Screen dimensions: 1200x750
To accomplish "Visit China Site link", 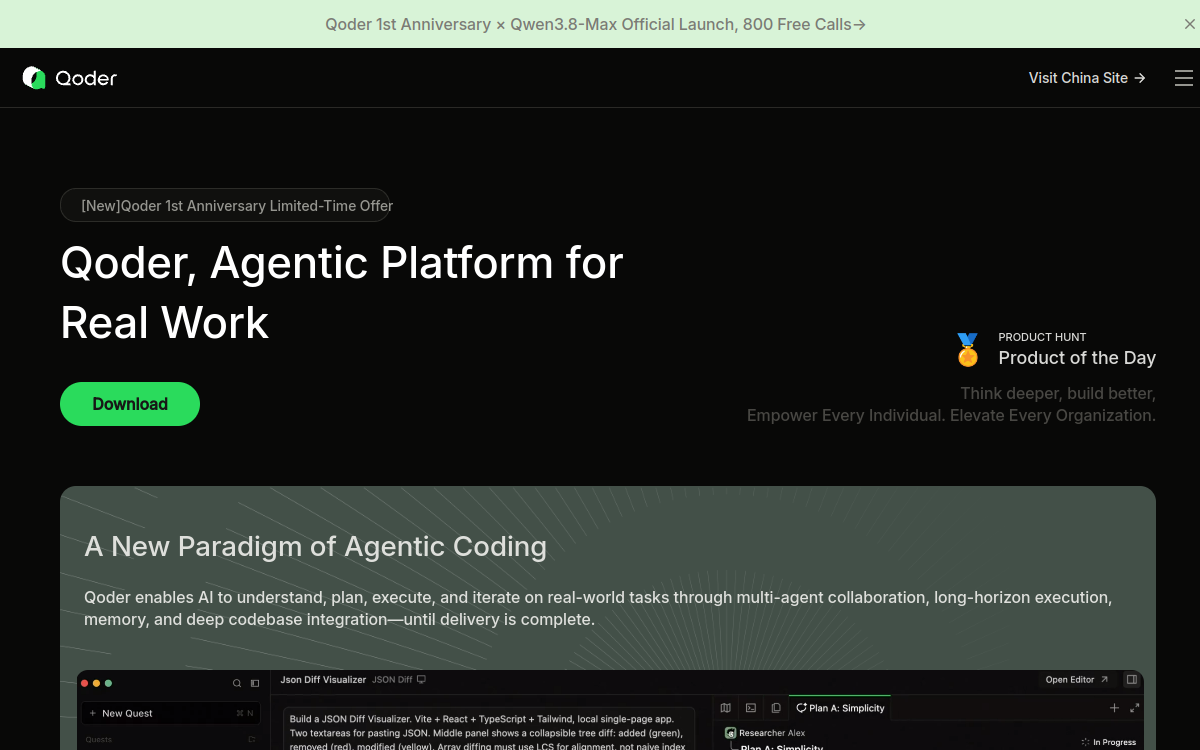I will coord(1087,78).
